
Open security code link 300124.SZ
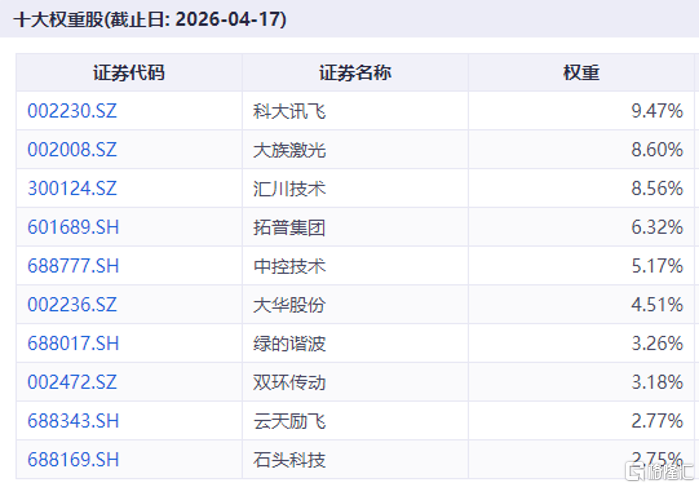(72, 188)
